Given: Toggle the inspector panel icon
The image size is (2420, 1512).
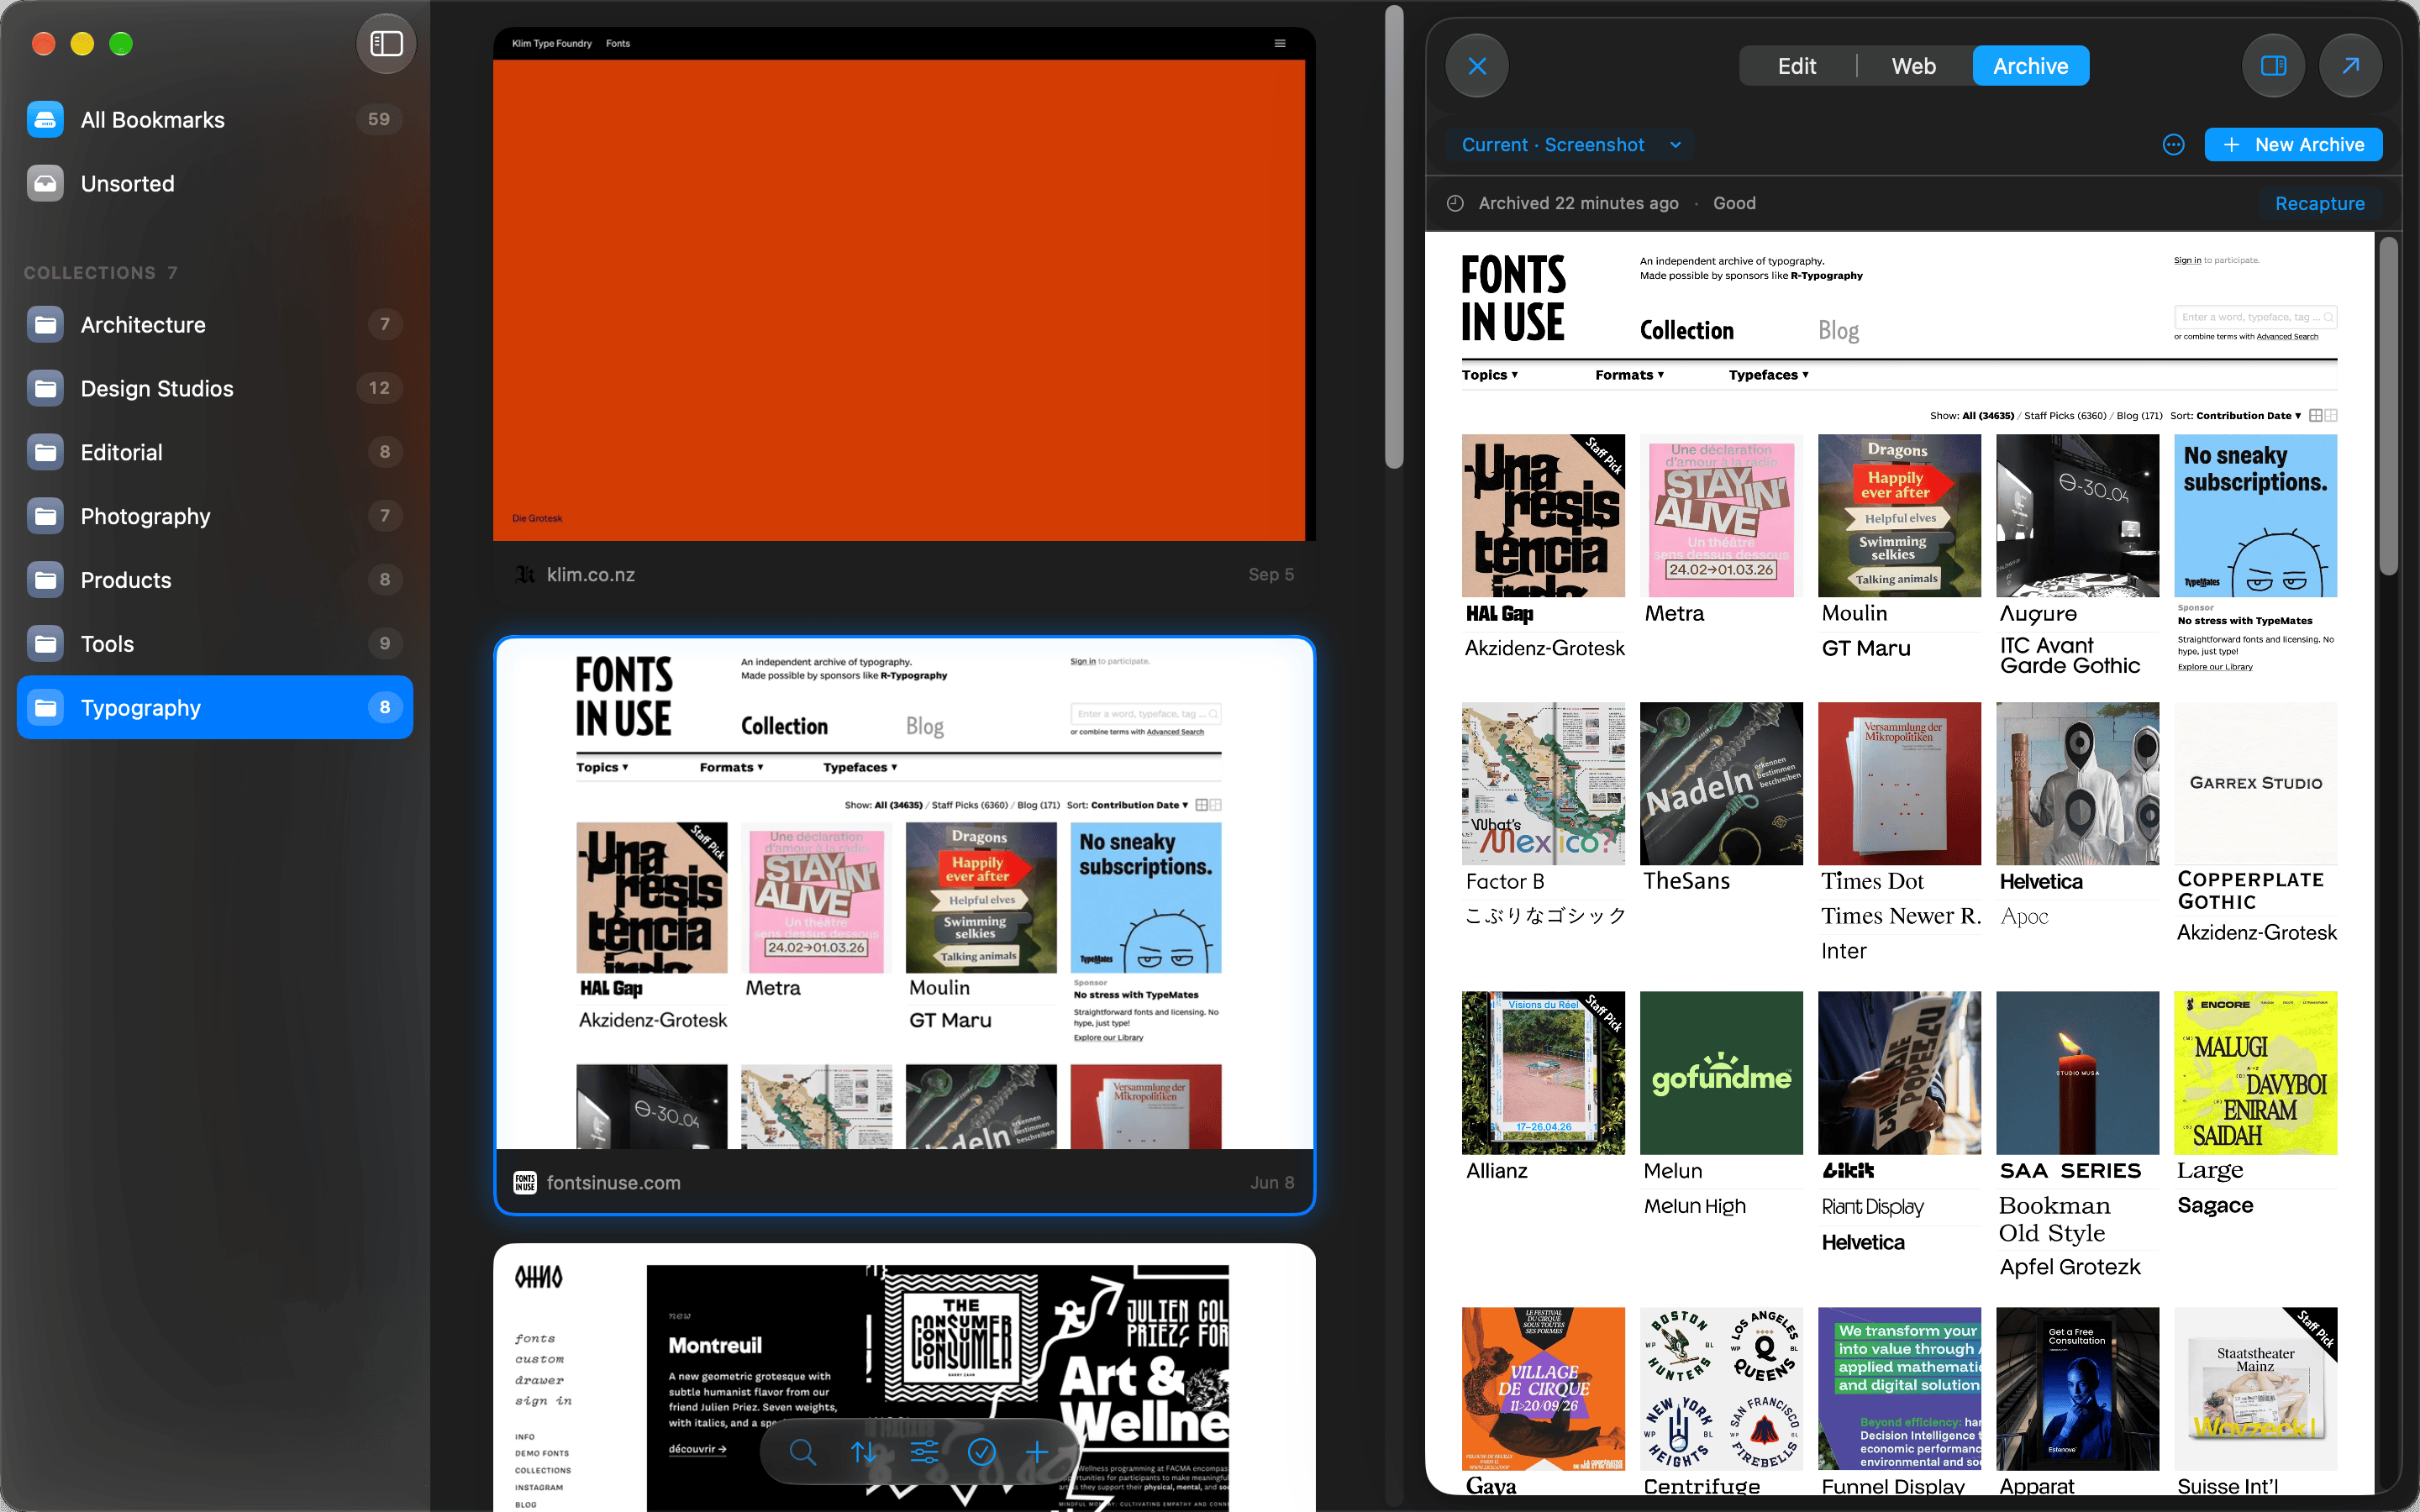Looking at the screenshot, I should pyautogui.click(x=2273, y=66).
